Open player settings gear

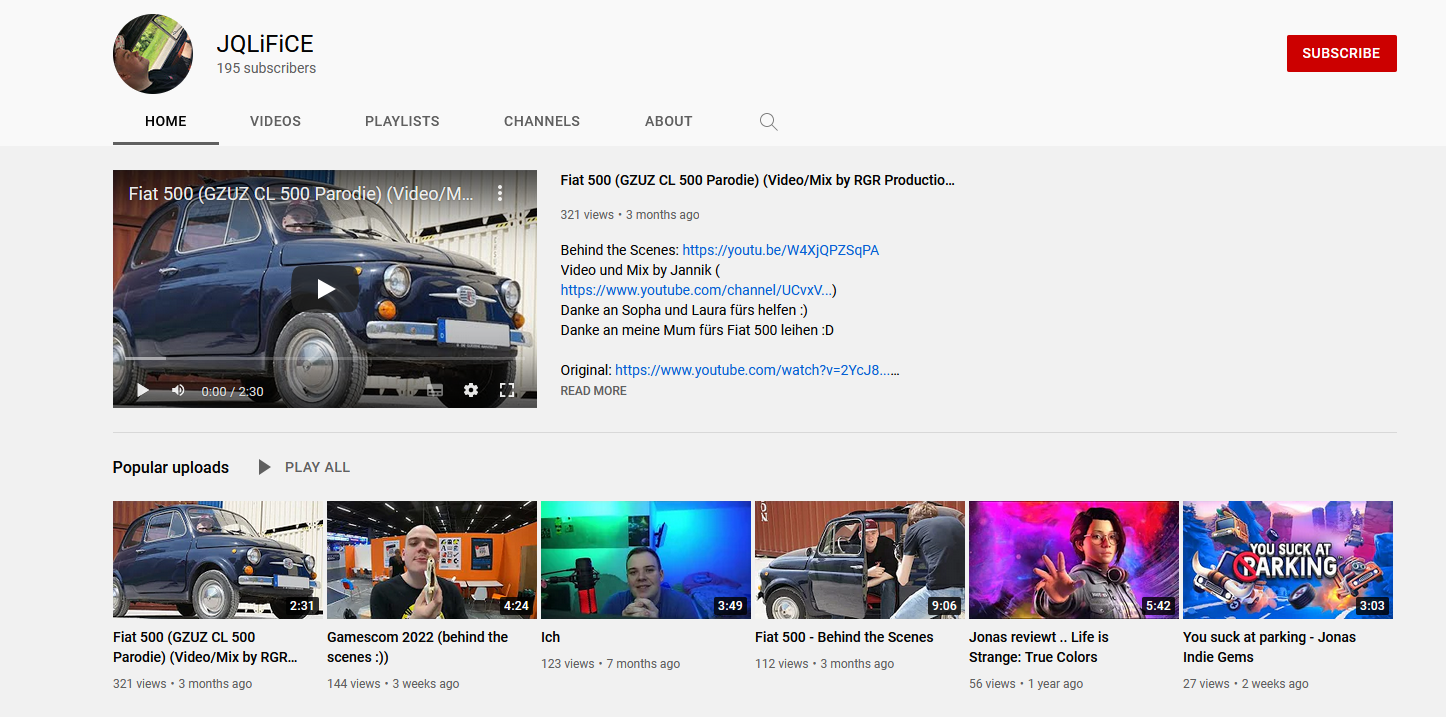(x=471, y=390)
